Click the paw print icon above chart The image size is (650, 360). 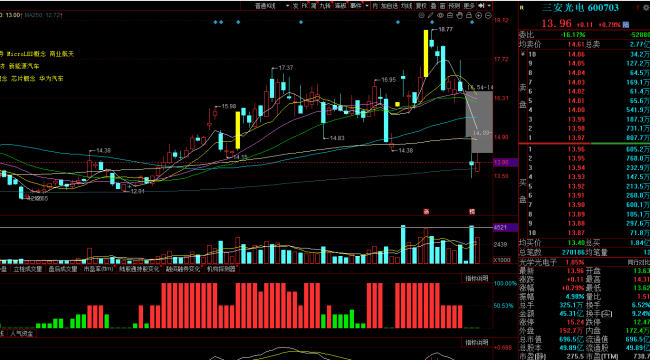[x=421, y=15]
